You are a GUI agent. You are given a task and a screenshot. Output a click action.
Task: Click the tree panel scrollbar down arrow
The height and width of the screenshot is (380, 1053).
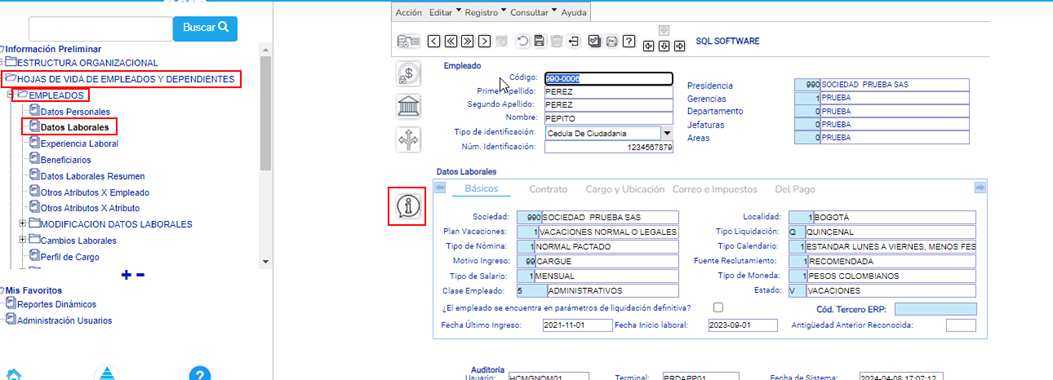tap(265, 261)
